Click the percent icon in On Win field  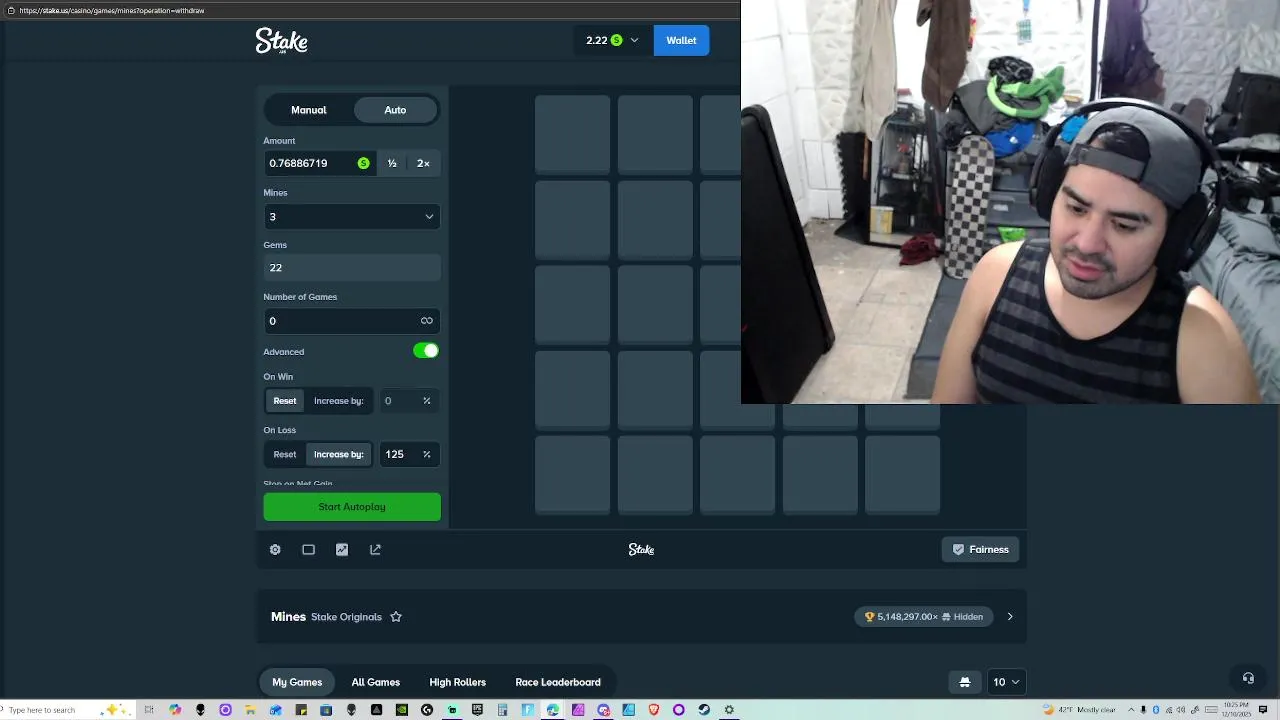click(x=426, y=401)
